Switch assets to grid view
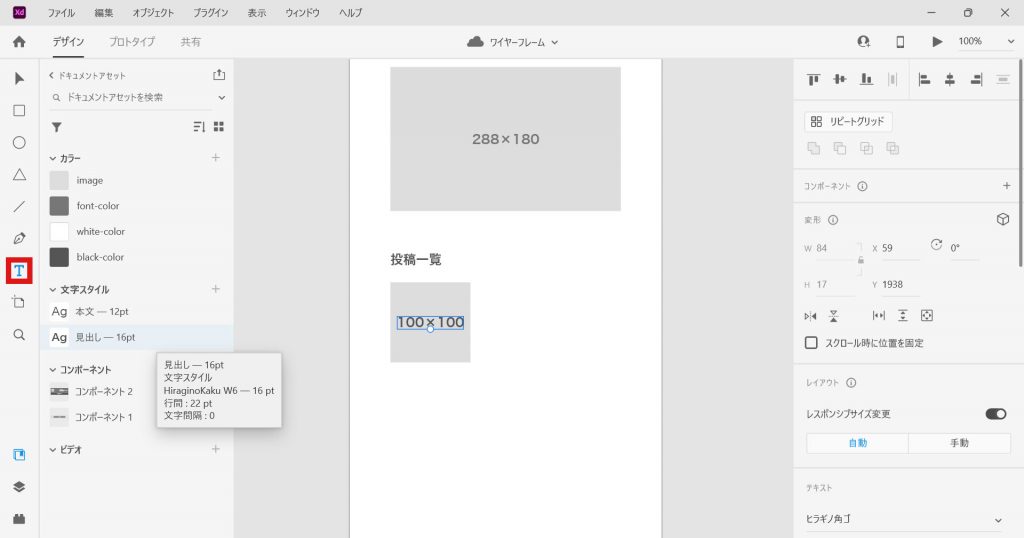 click(219, 127)
